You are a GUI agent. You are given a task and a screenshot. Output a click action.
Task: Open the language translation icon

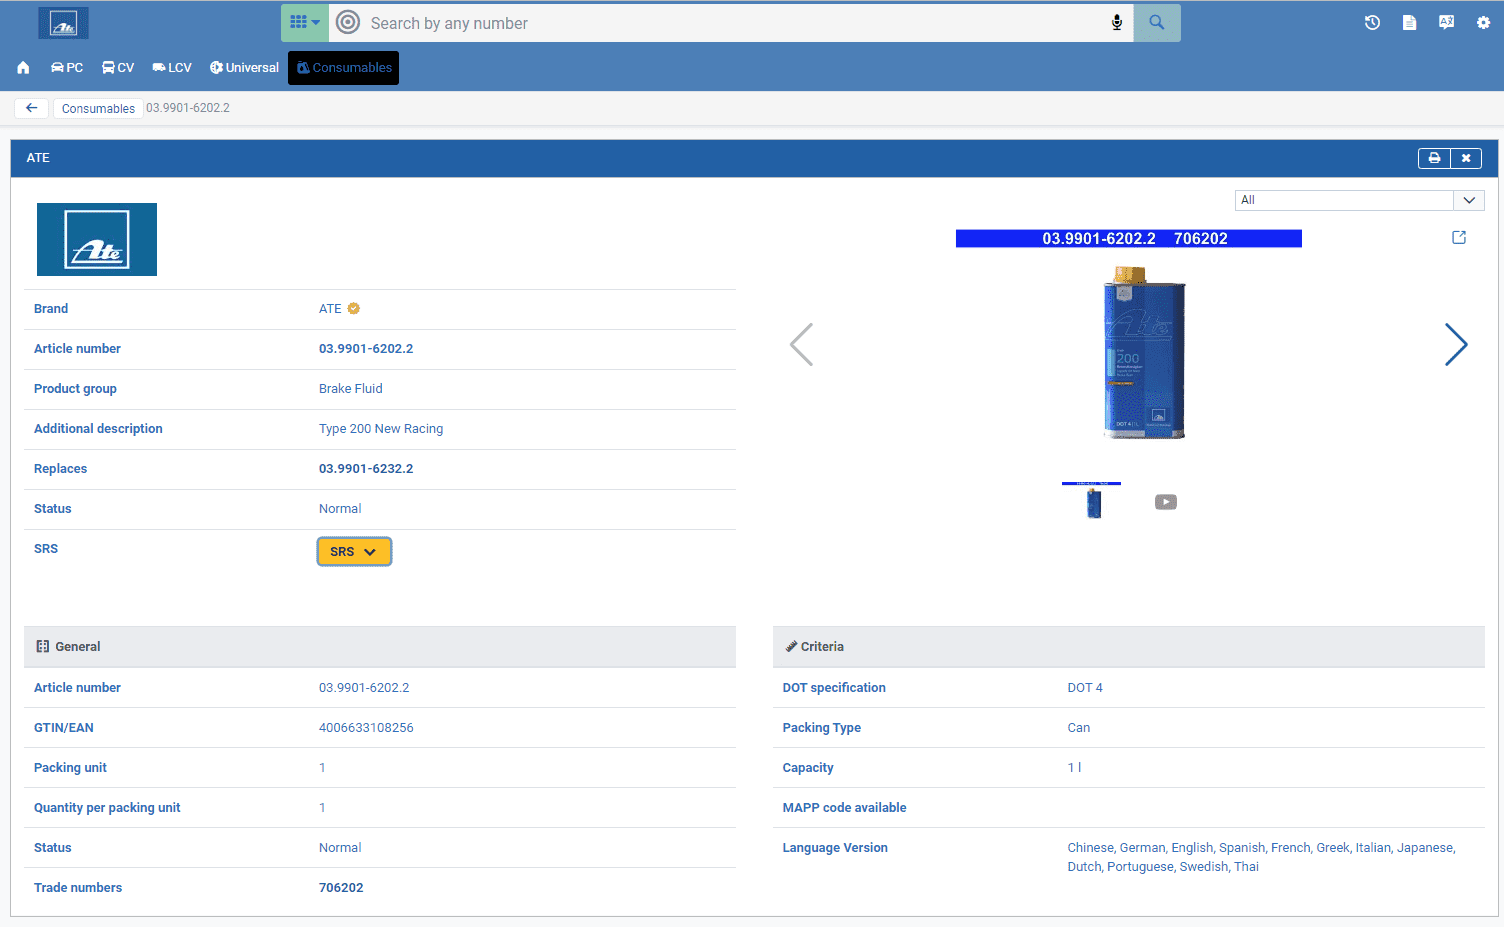click(x=1446, y=23)
